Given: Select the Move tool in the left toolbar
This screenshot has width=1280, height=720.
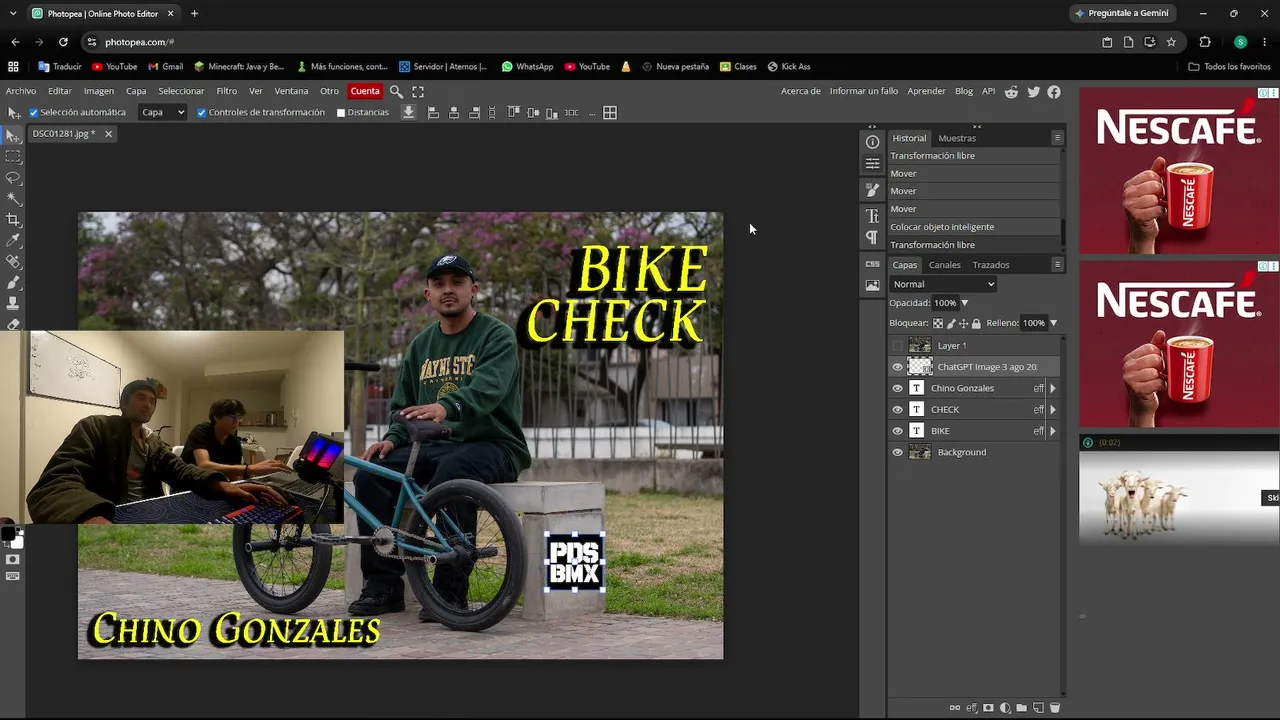Looking at the screenshot, I should tap(13, 135).
